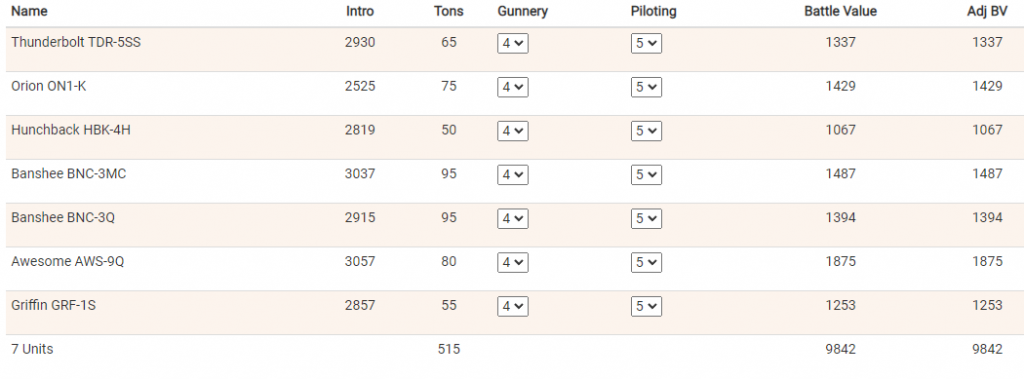Open the Awesome AWS-9Q unit entry
This screenshot has width=1024, height=379.
tap(67, 261)
